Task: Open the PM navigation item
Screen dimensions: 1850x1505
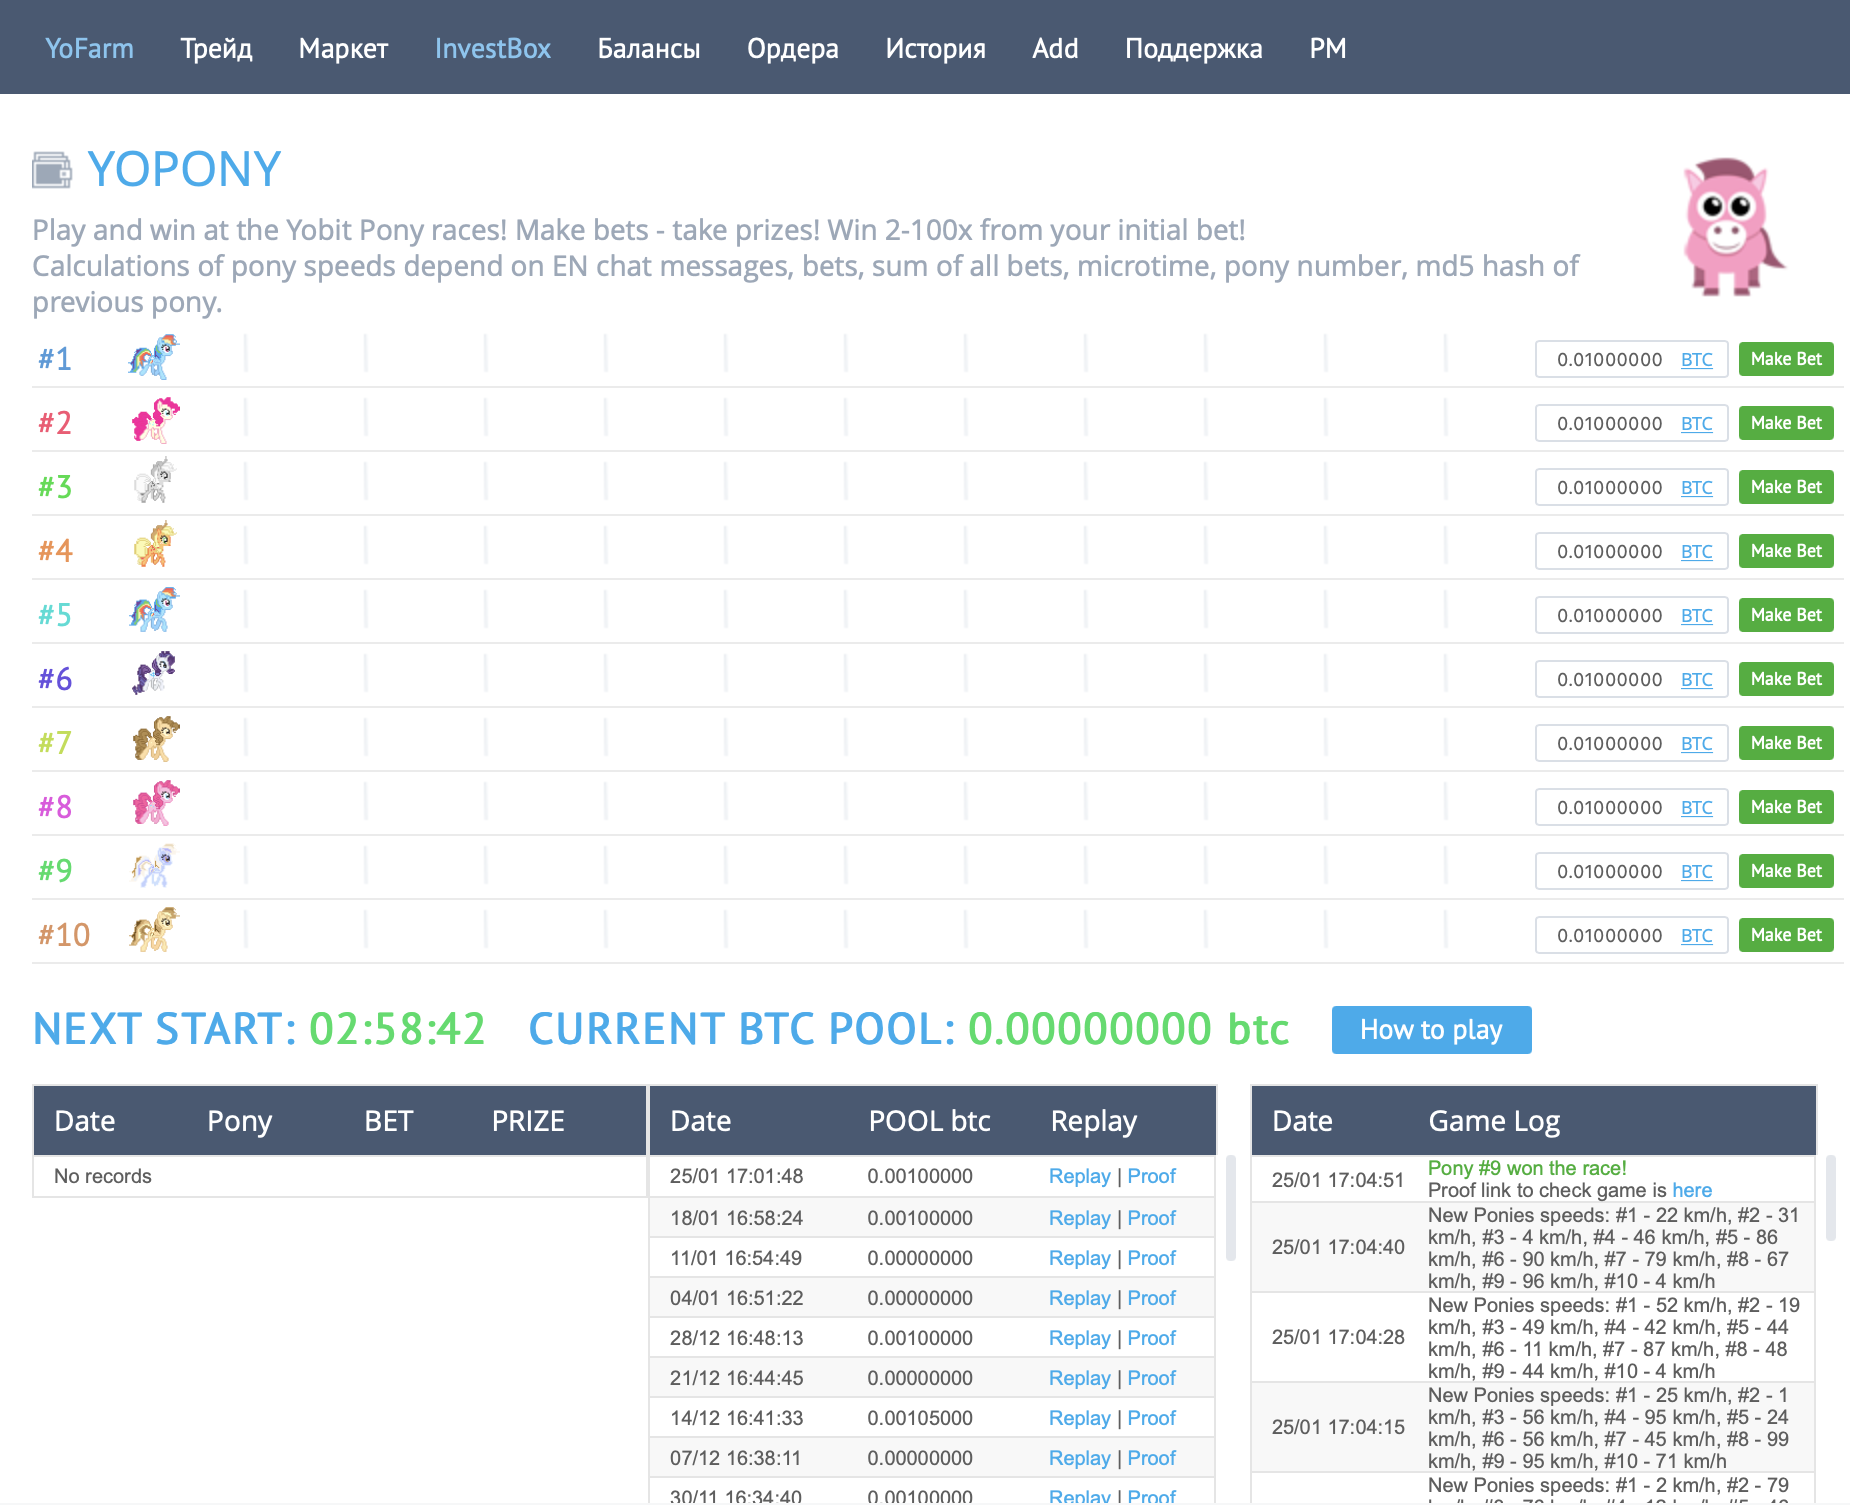Action: (x=1328, y=48)
